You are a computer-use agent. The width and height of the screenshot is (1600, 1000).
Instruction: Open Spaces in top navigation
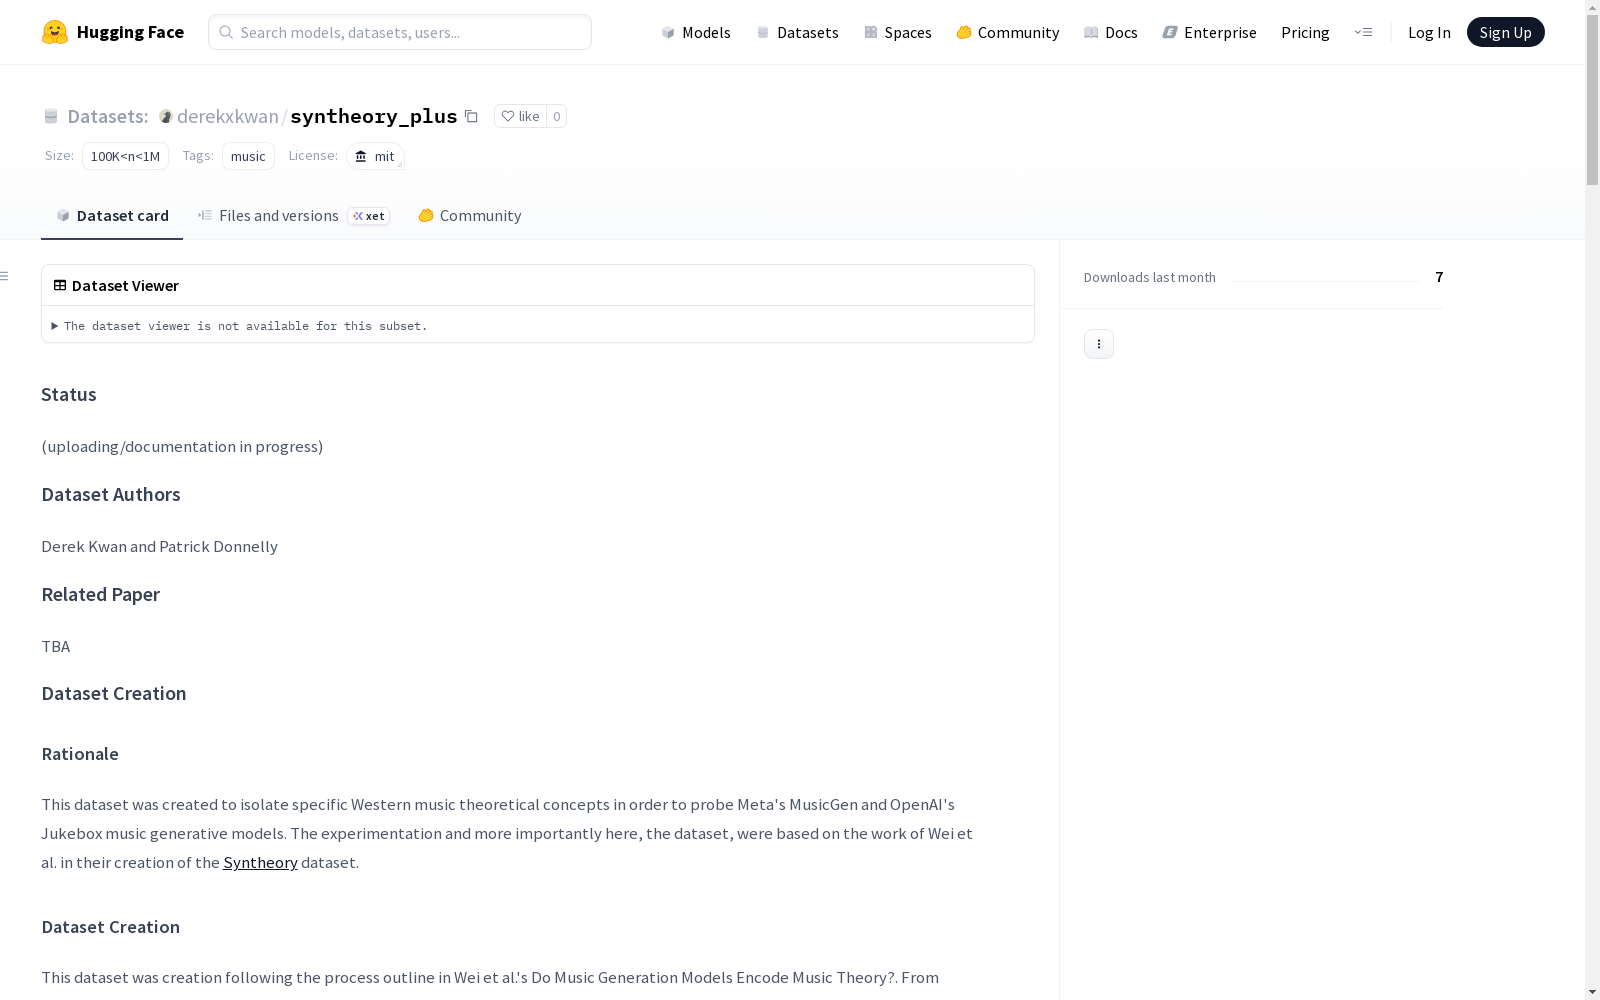(897, 32)
